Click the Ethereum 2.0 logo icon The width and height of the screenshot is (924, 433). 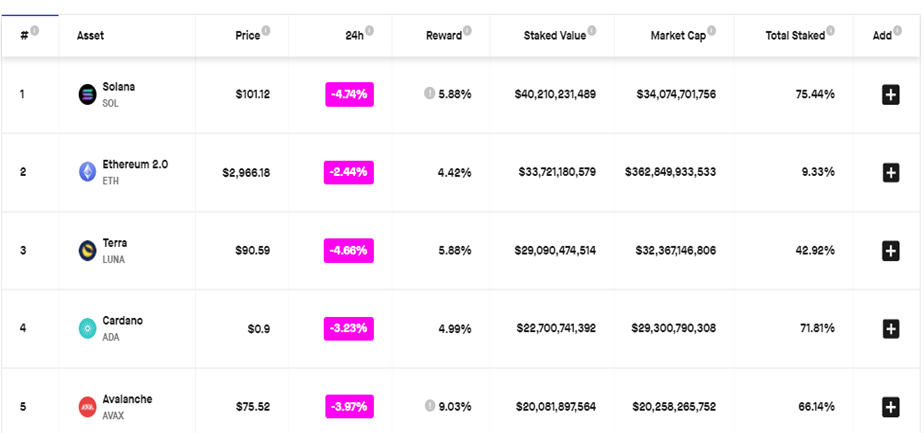click(87, 172)
